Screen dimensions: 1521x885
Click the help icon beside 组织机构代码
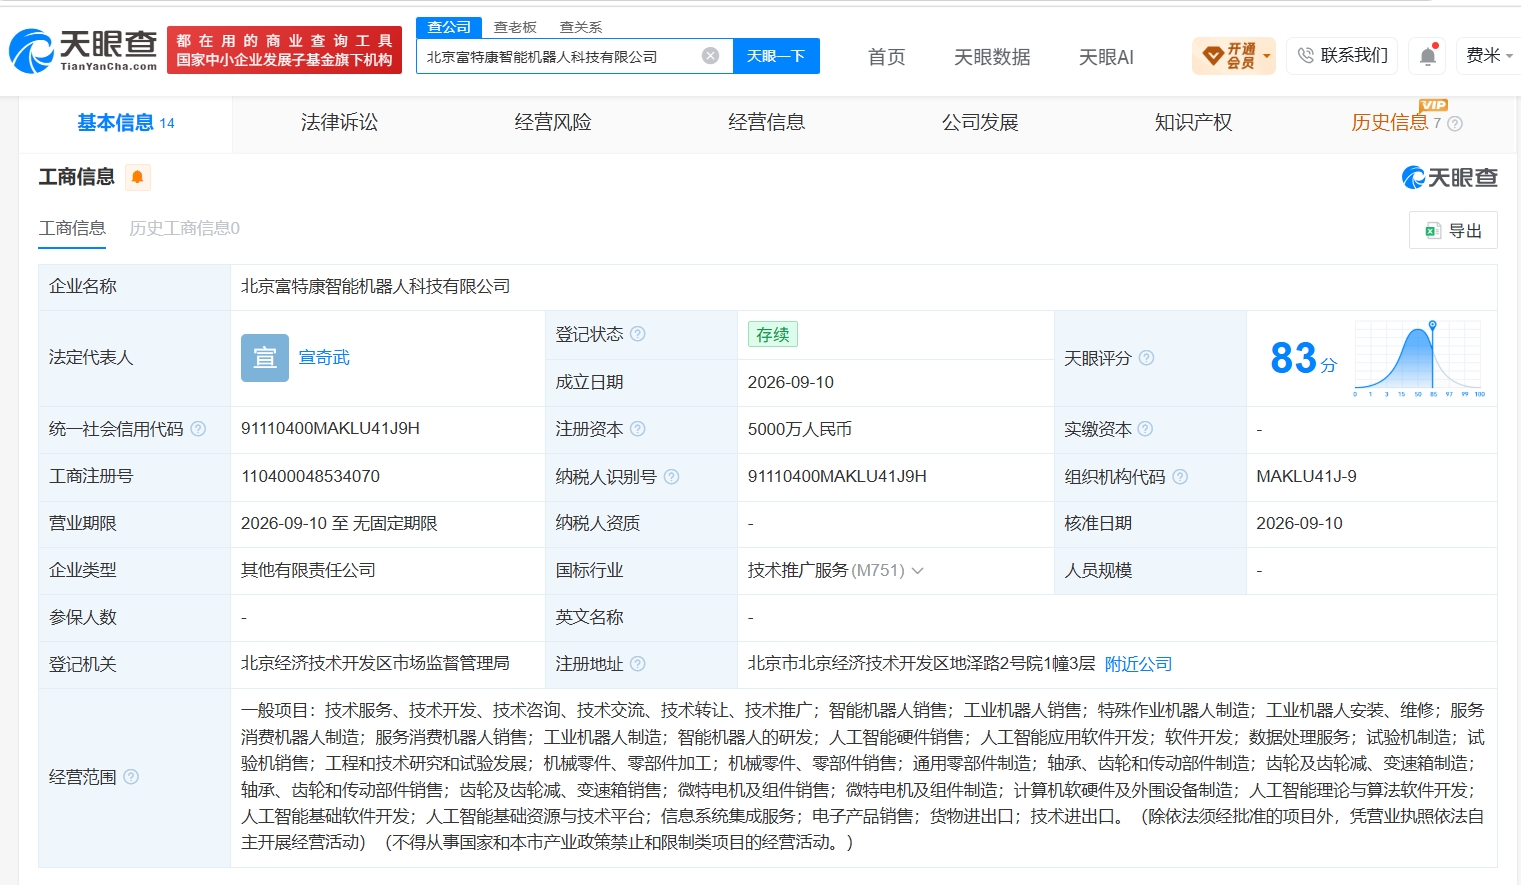pyautogui.click(x=1180, y=477)
